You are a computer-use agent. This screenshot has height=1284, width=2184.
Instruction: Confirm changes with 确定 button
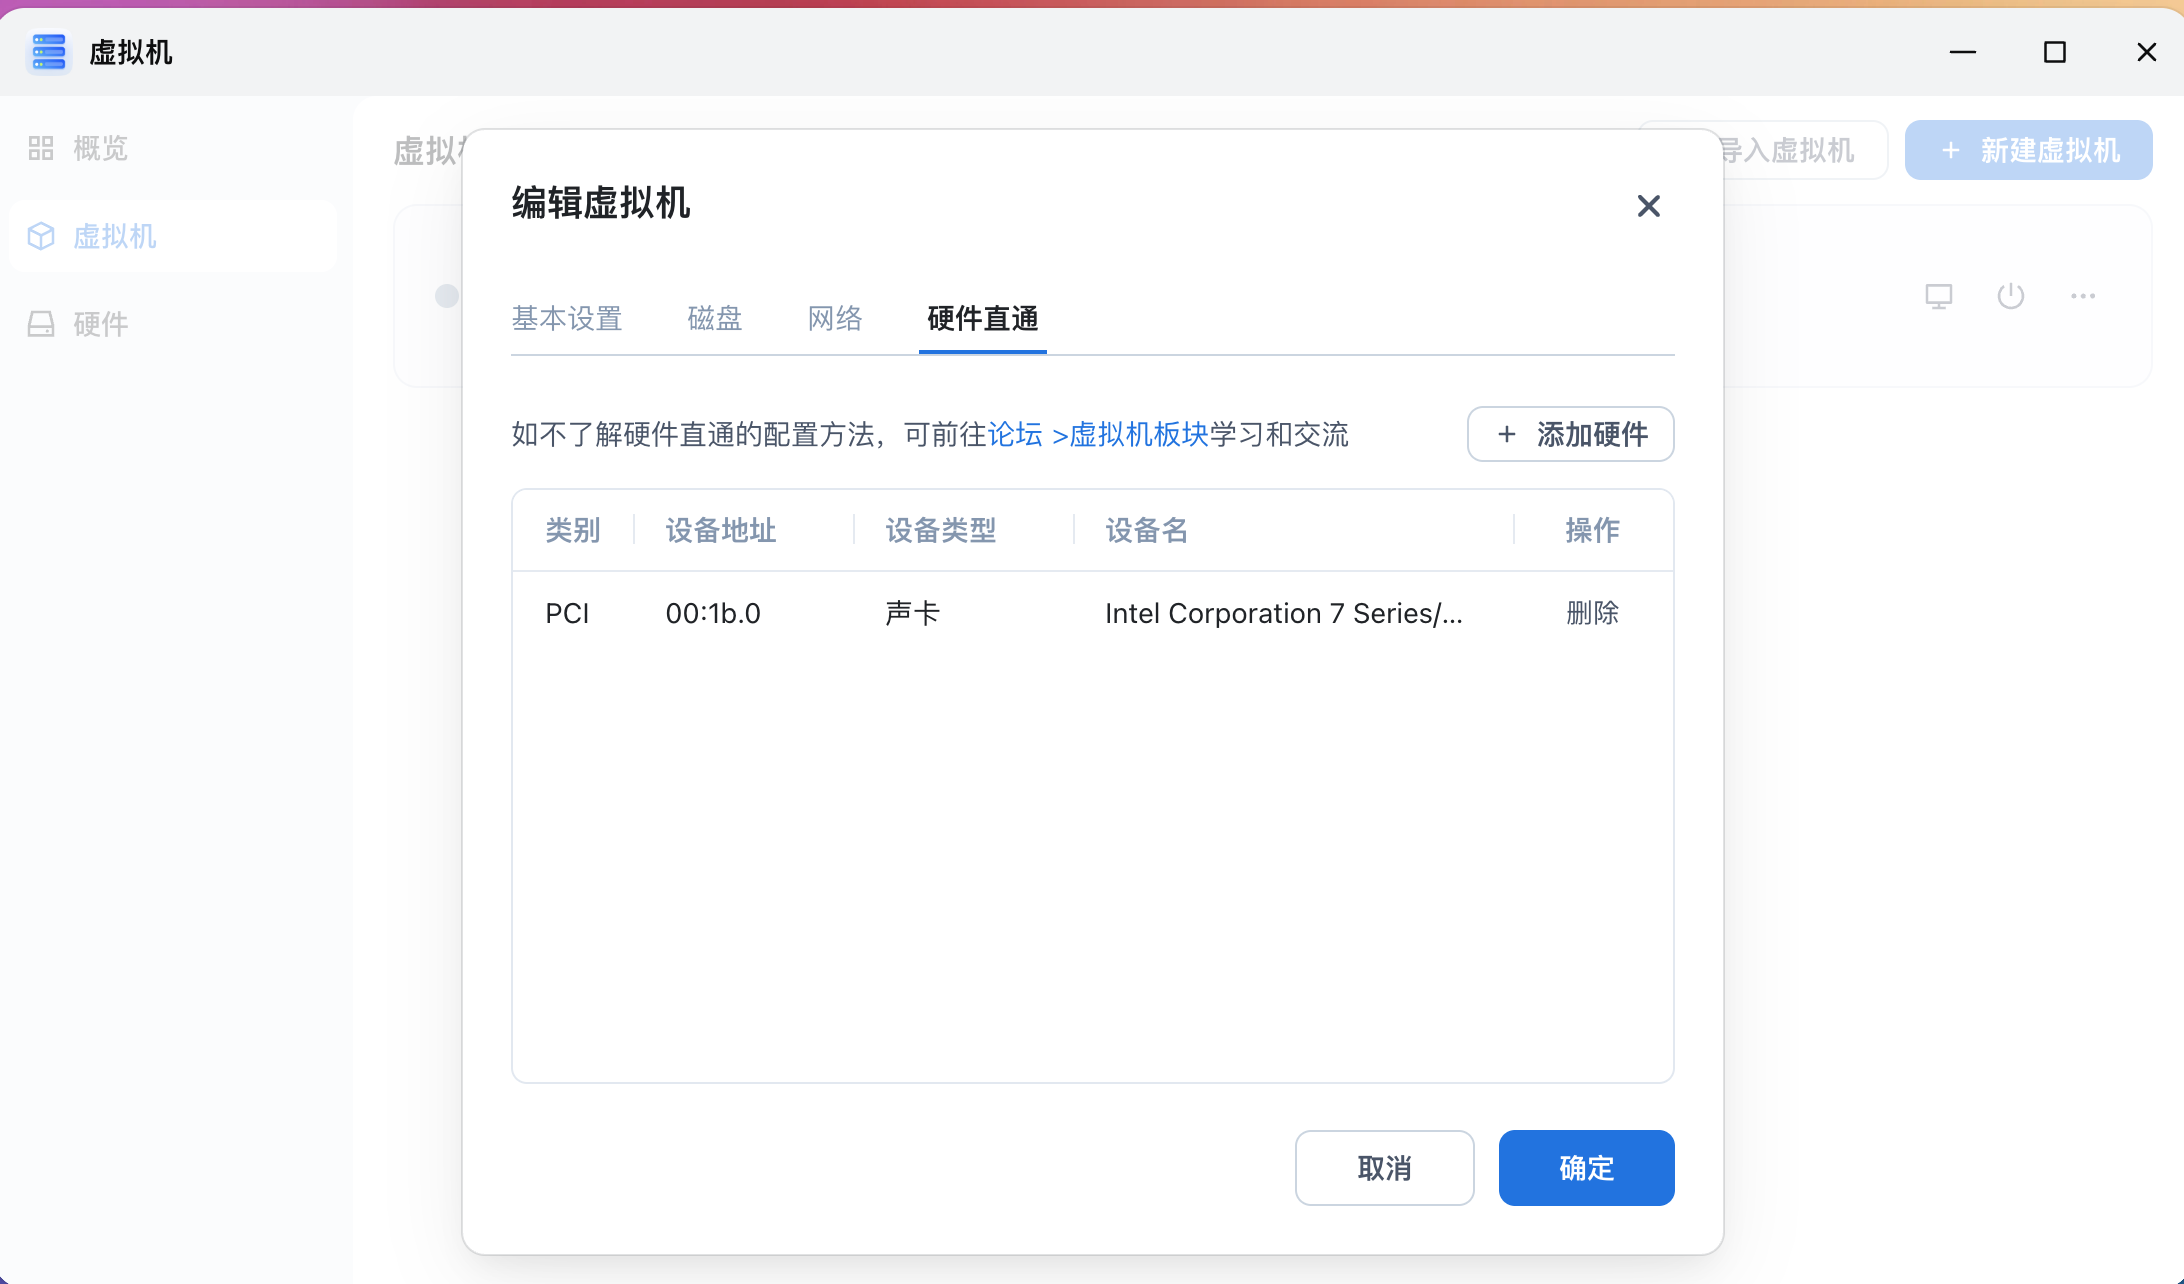coord(1586,1168)
